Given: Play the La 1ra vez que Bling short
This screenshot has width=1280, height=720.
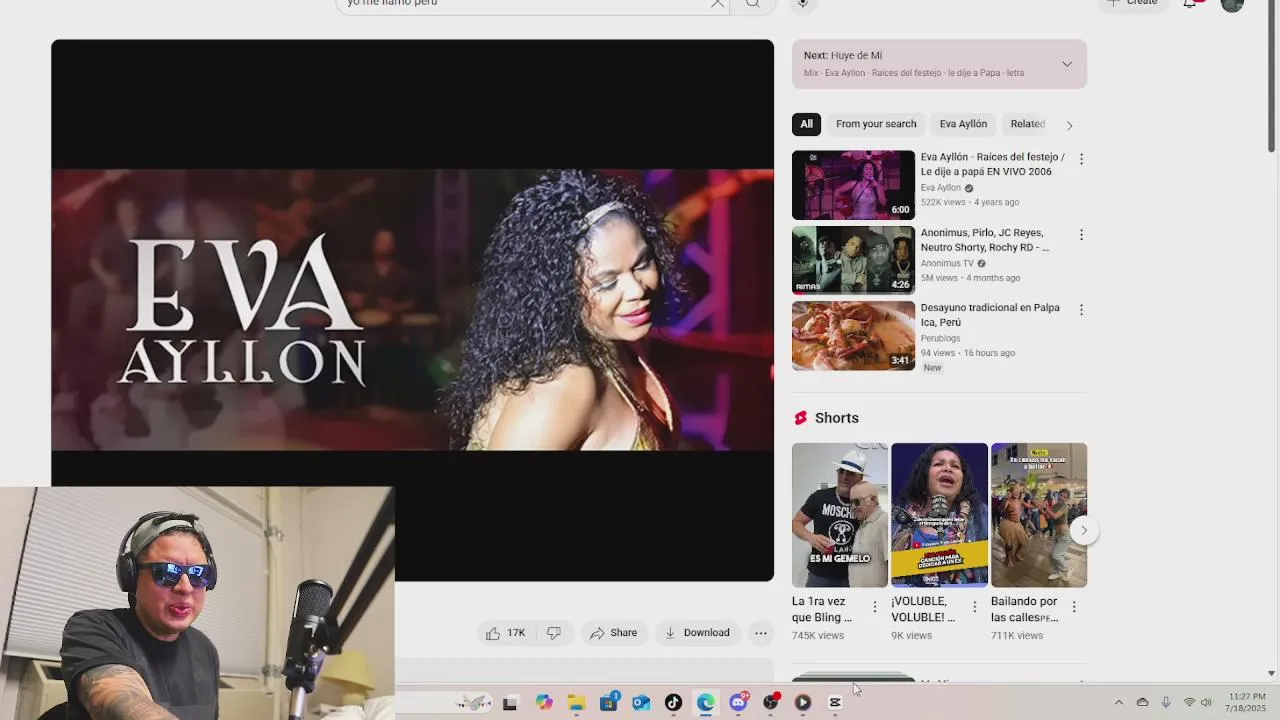Looking at the screenshot, I should (x=839, y=515).
